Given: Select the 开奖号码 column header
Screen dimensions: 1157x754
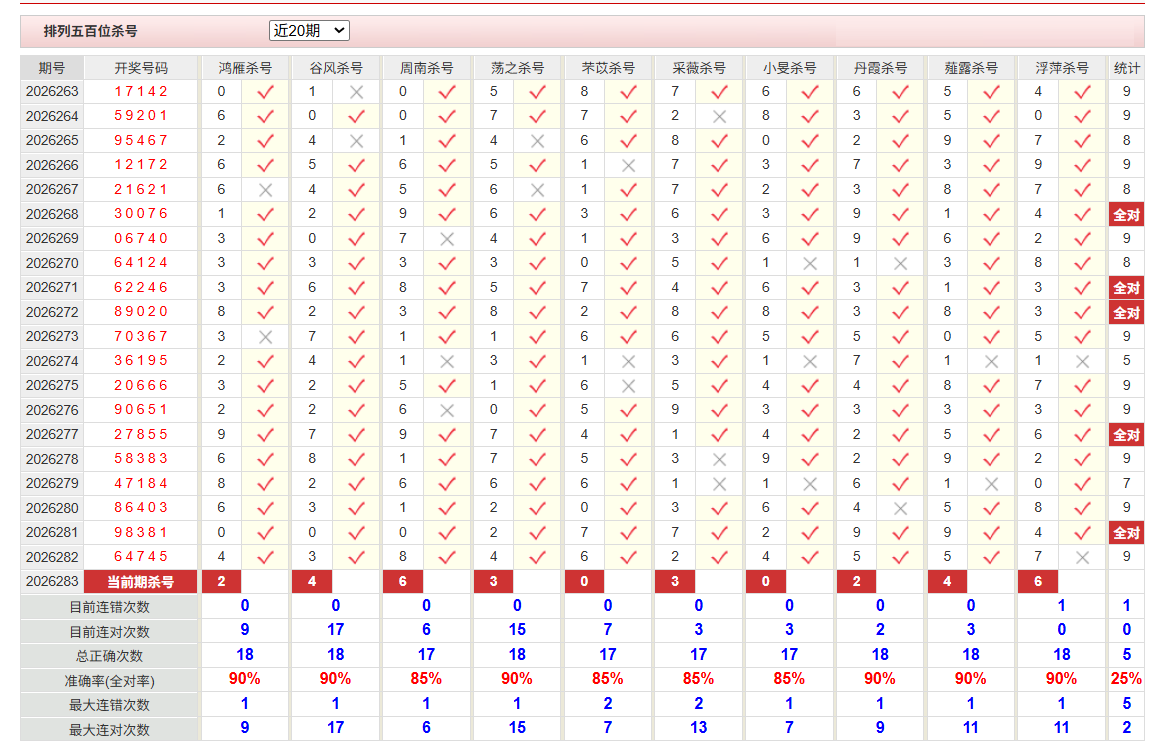Looking at the screenshot, I should (x=141, y=68).
